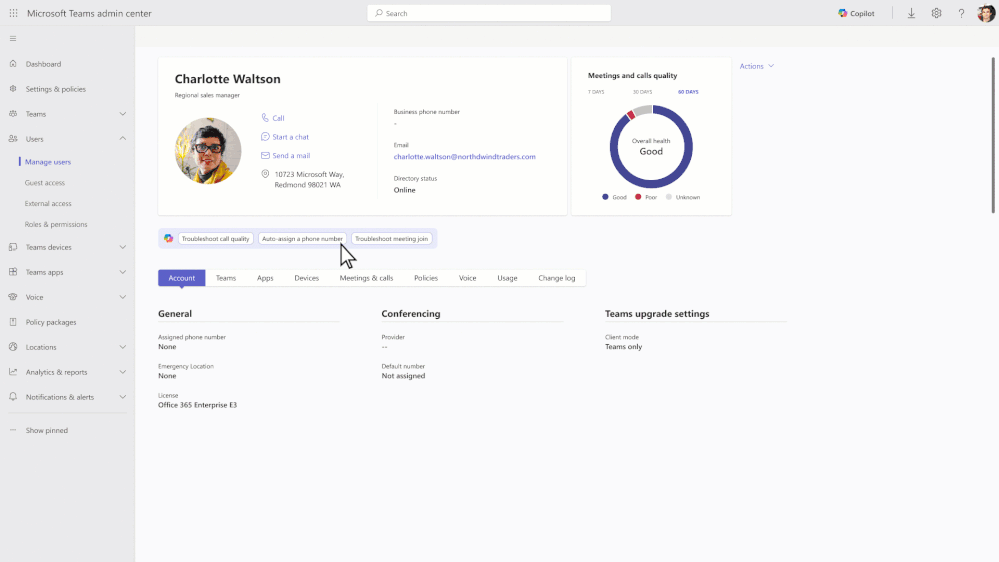Click the Send a mail link
The height and width of the screenshot is (562, 999).
(x=291, y=155)
